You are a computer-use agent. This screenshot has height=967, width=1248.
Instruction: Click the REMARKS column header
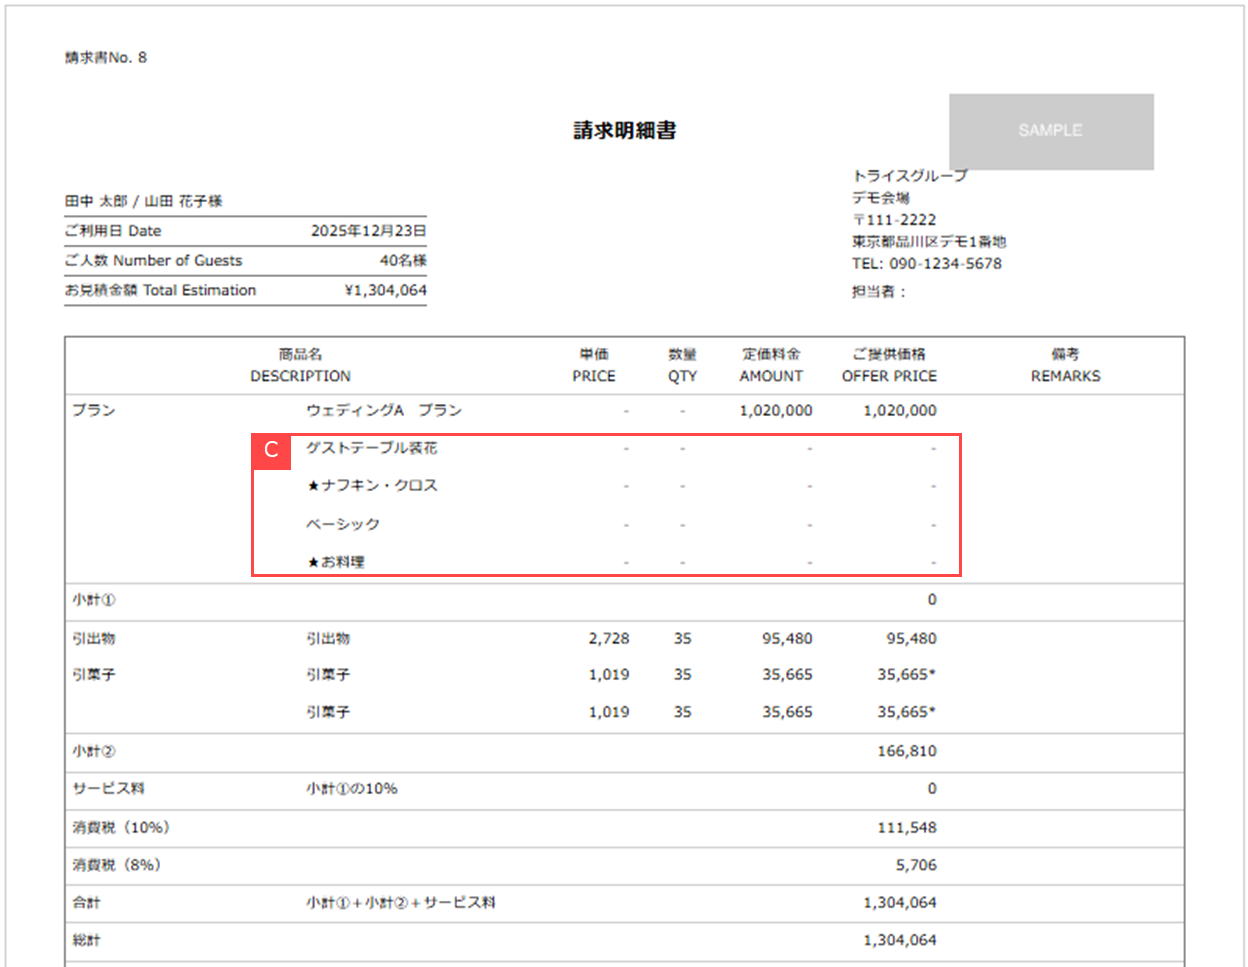[1065, 376]
